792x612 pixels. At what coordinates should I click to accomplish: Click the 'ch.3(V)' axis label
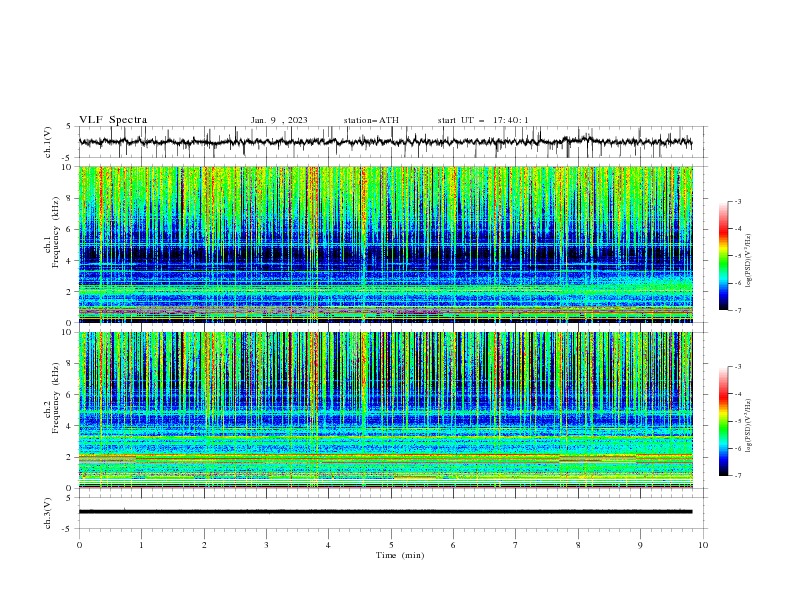48,513
